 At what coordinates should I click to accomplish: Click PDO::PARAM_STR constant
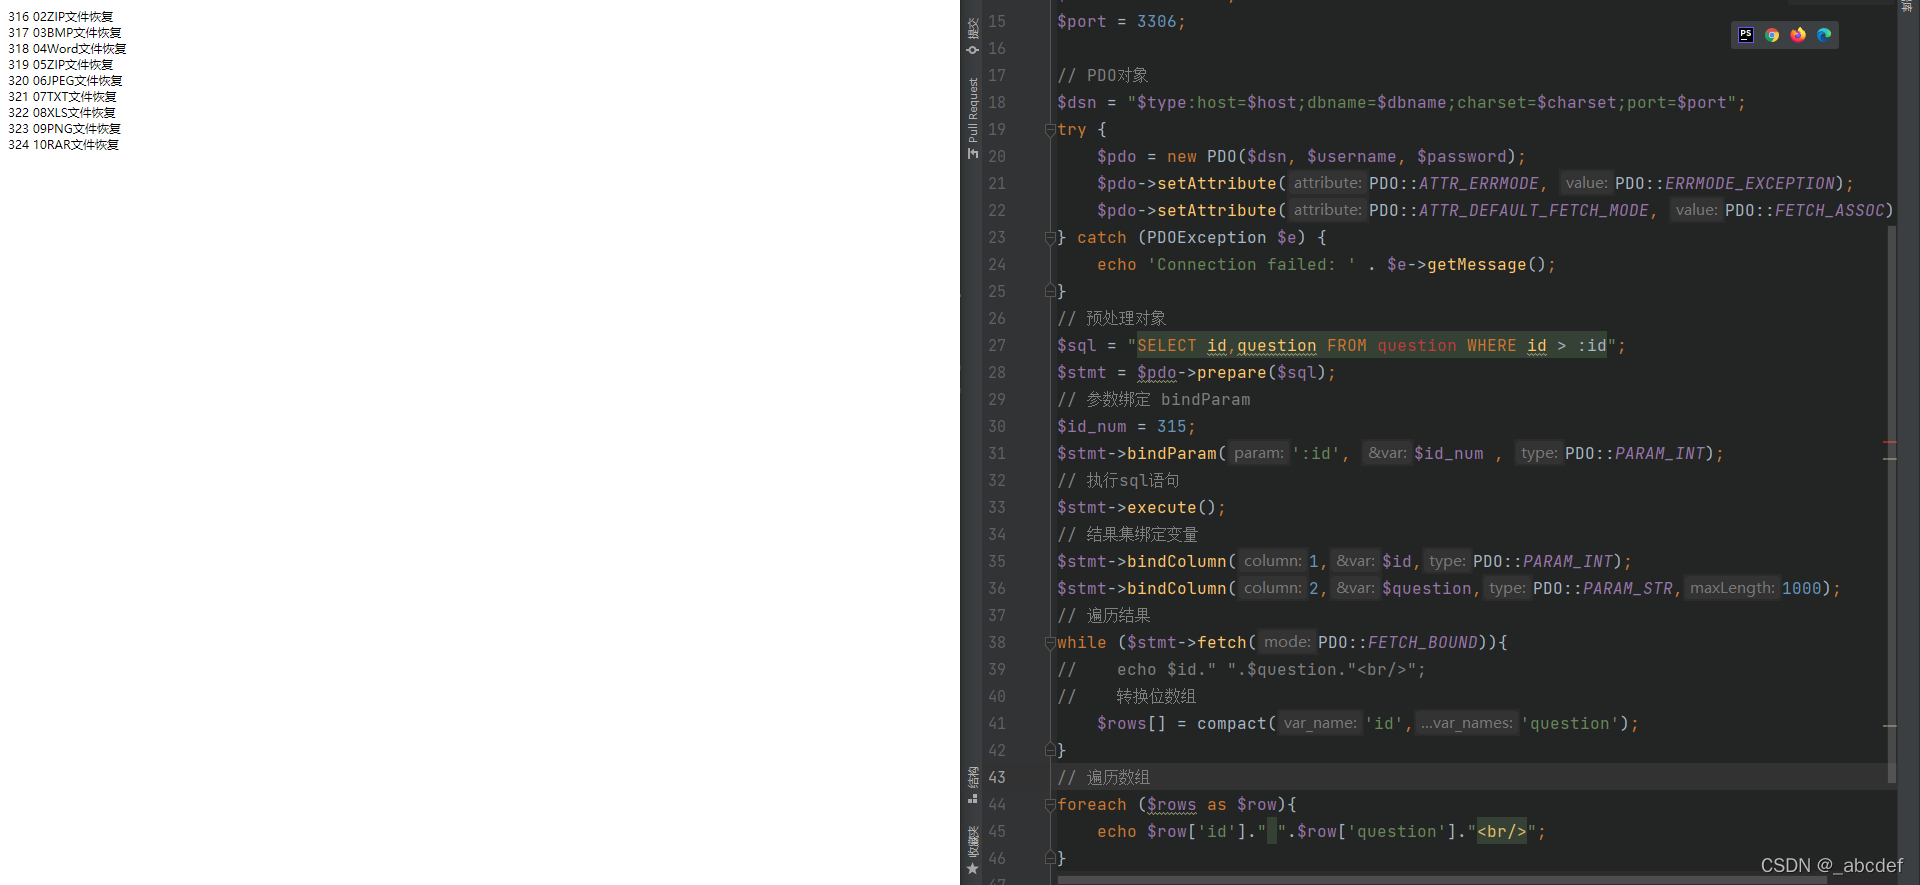click(1603, 589)
